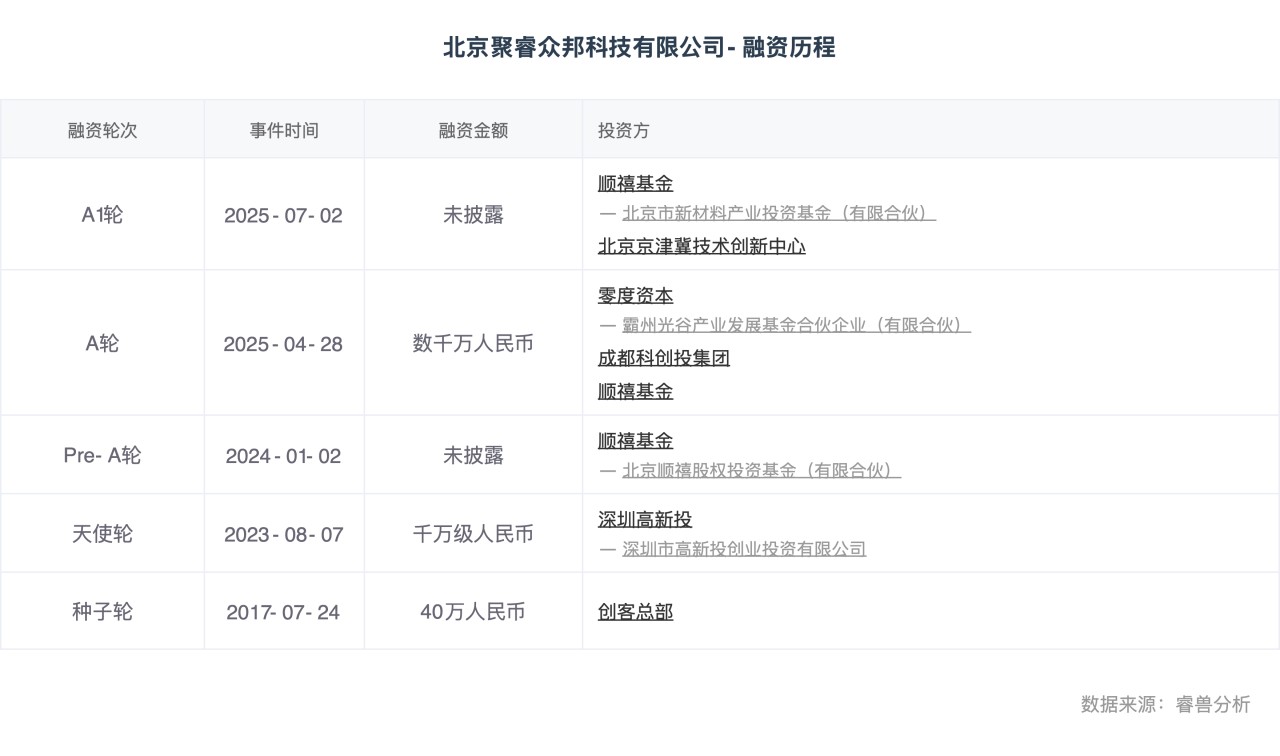
Task: Click the 40万人民币 amount cell
Action: (473, 612)
